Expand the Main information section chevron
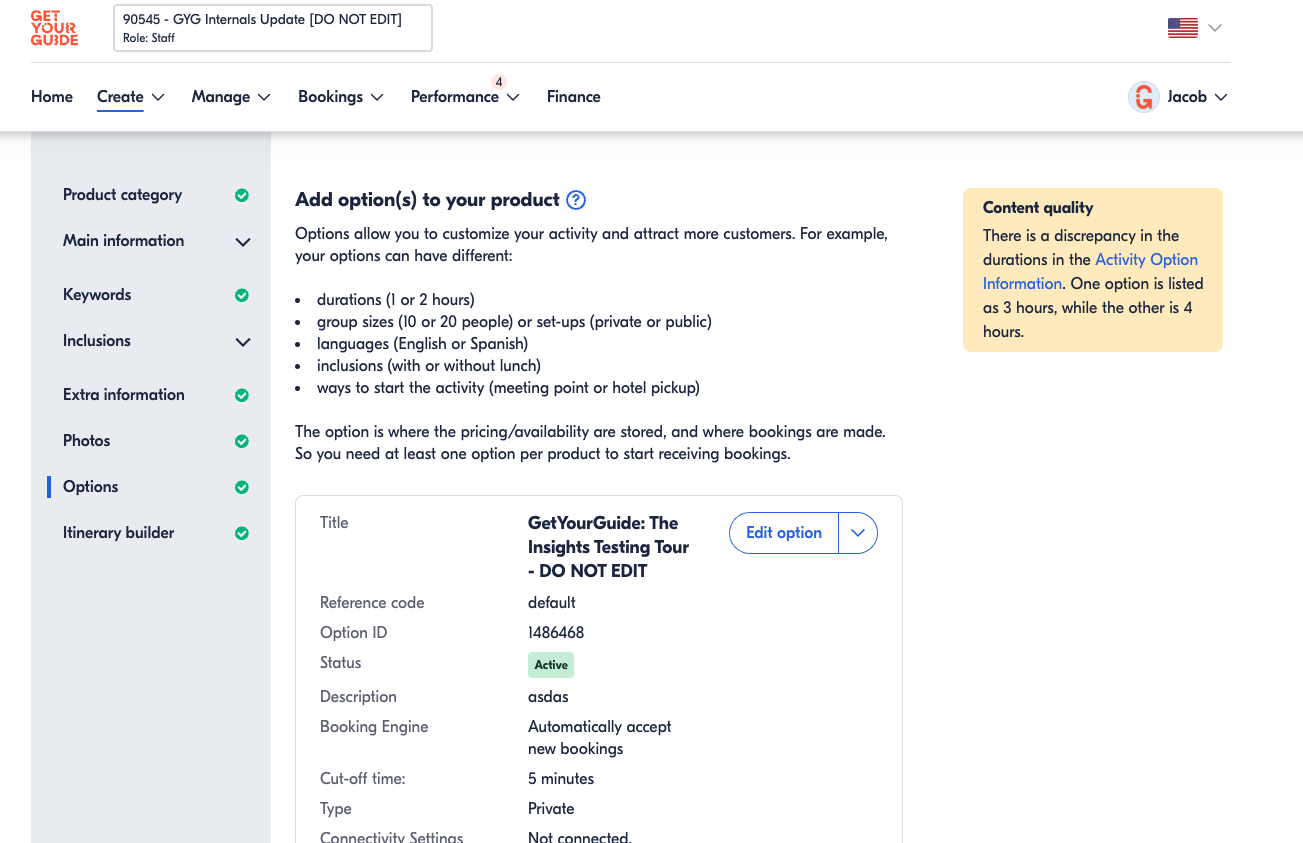 click(x=242, y=241)
